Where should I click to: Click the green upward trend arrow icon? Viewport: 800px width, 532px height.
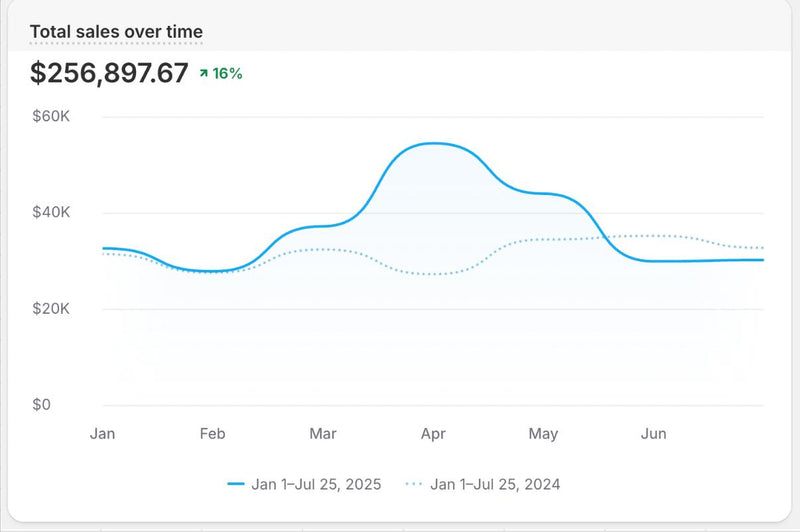point(204,73)
